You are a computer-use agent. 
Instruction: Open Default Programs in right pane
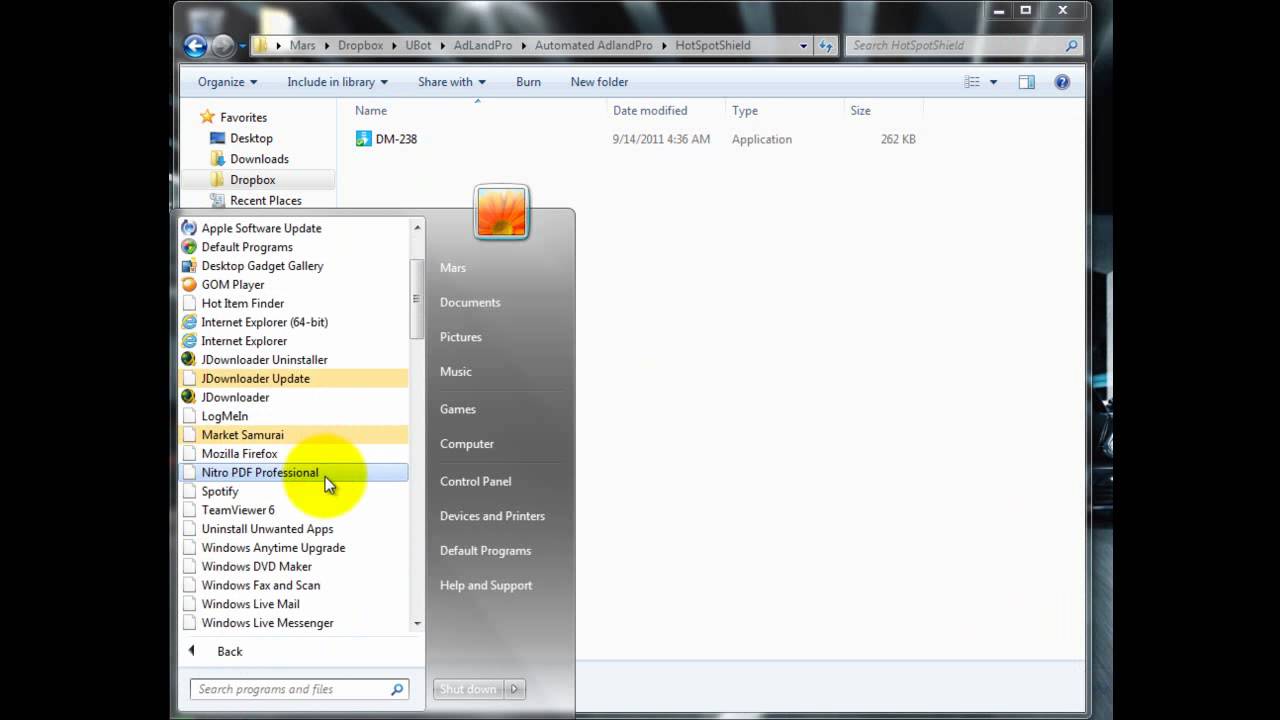[x=485, y=551]
